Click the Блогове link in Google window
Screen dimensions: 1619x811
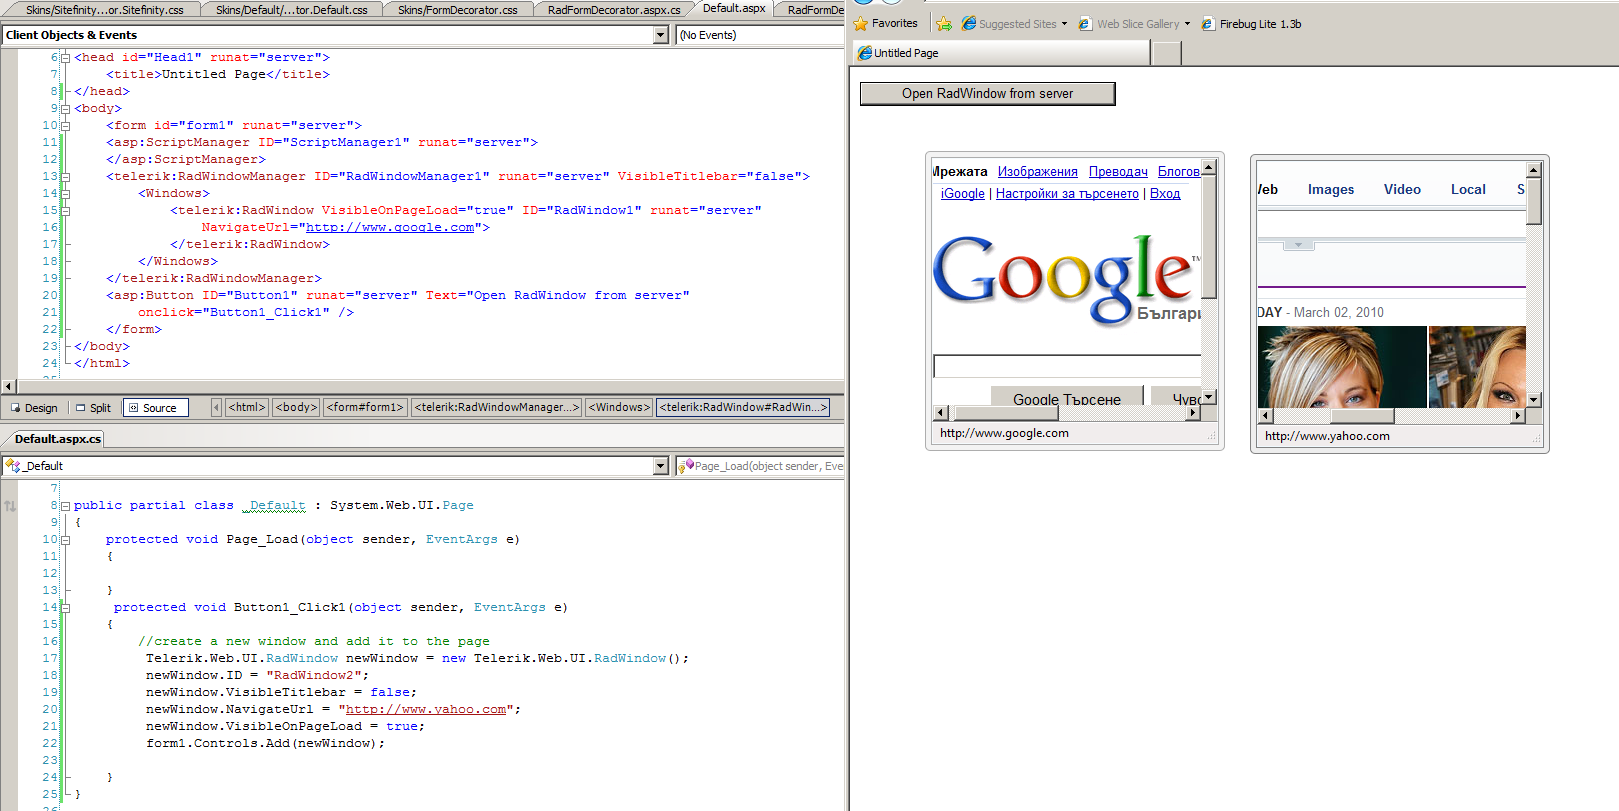tap(1179, 172)
